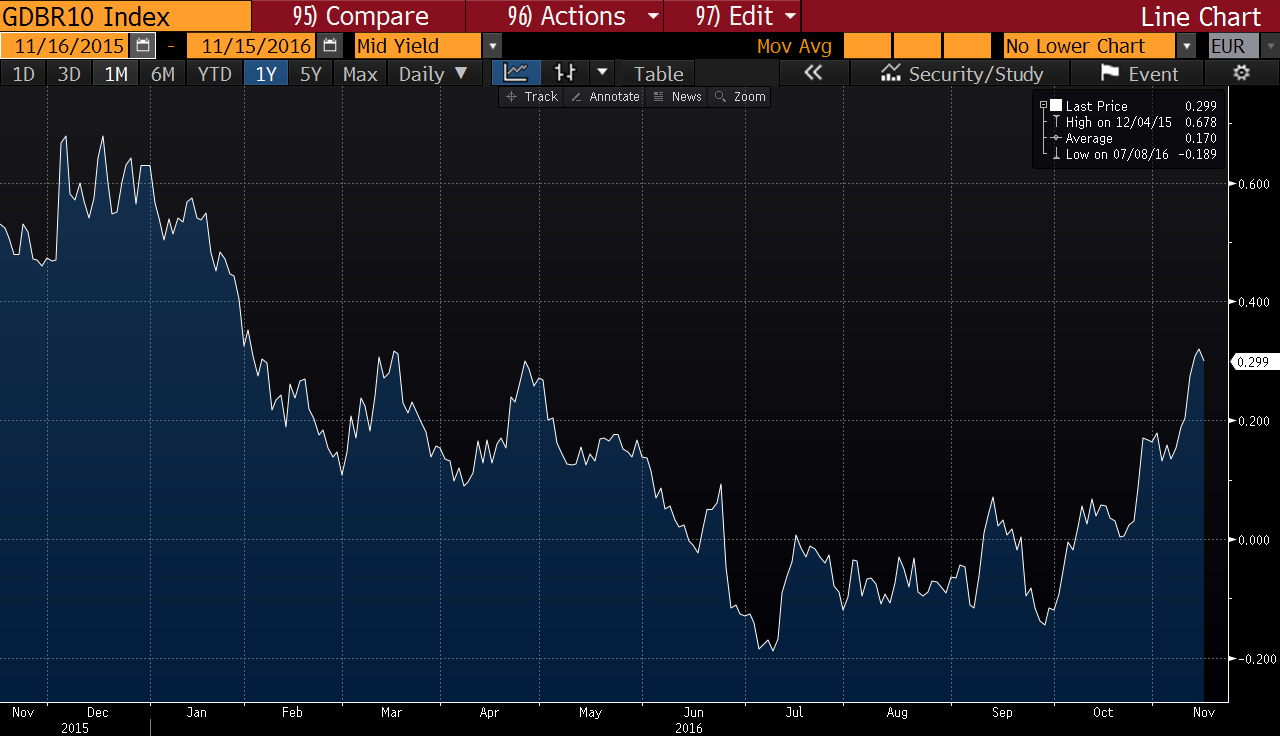This screenshot has width=1280, height=736.
Task: Click the first Mov Avg input box
Action: 867,46
